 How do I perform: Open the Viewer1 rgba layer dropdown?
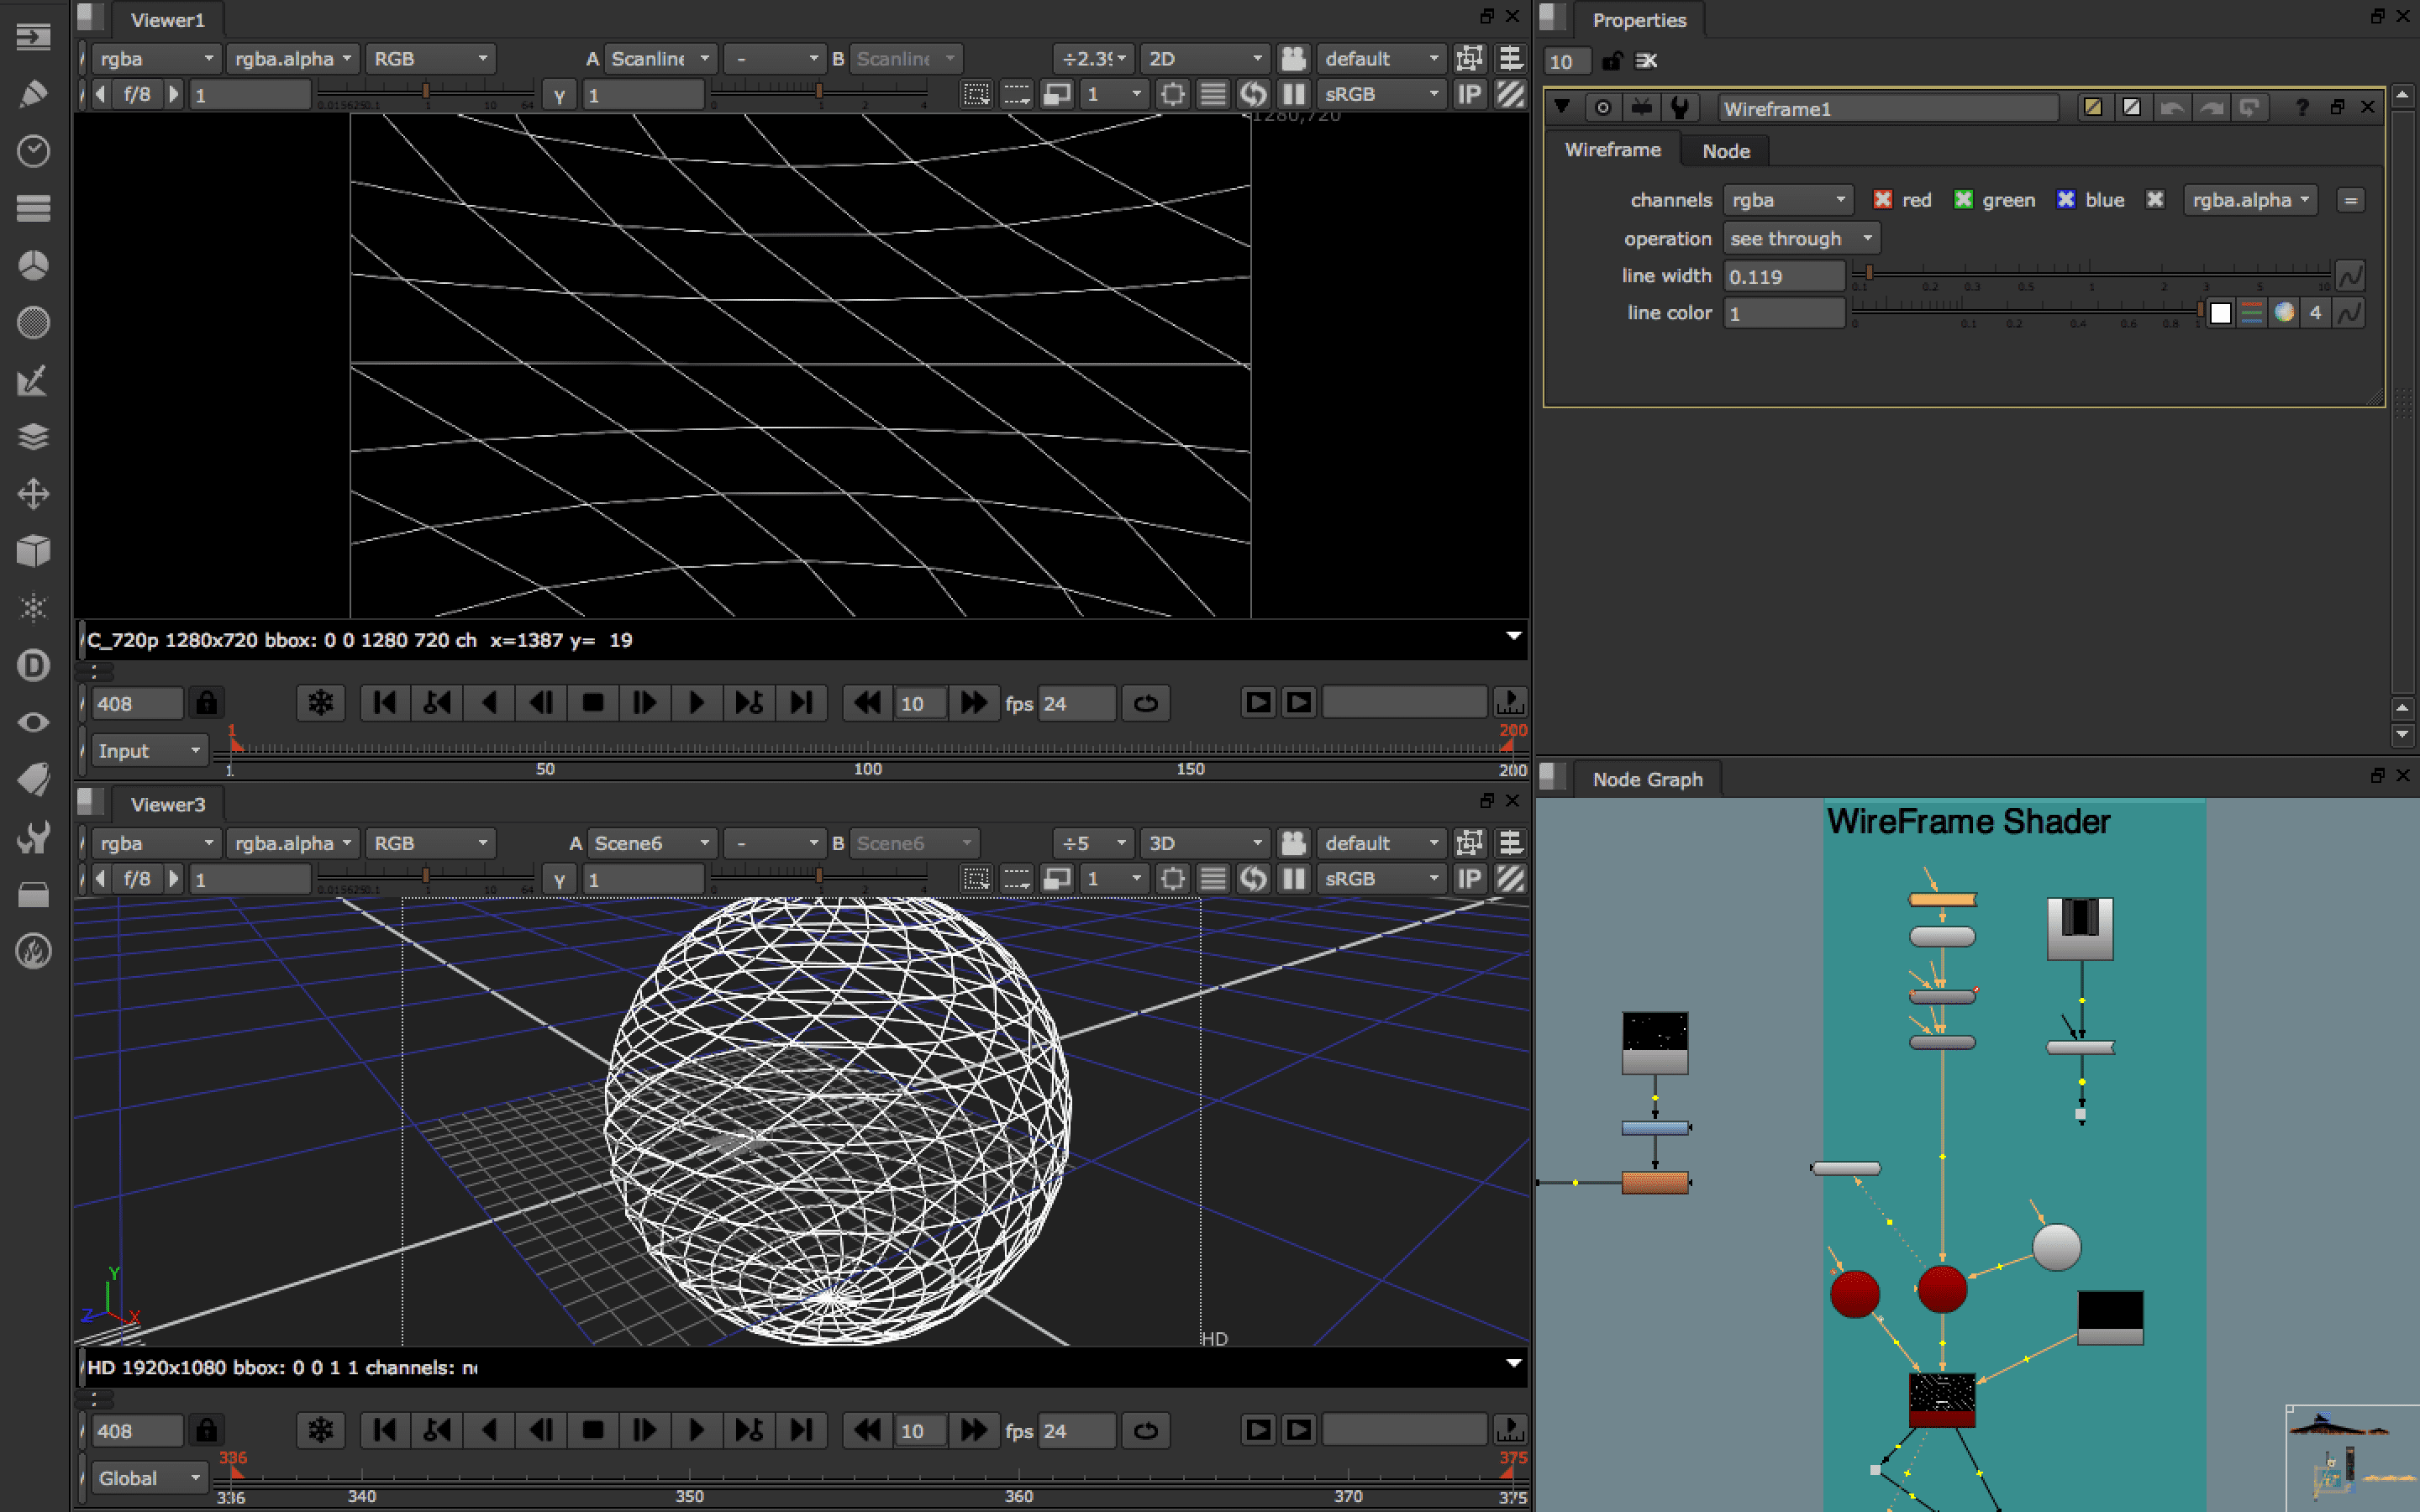155,59
